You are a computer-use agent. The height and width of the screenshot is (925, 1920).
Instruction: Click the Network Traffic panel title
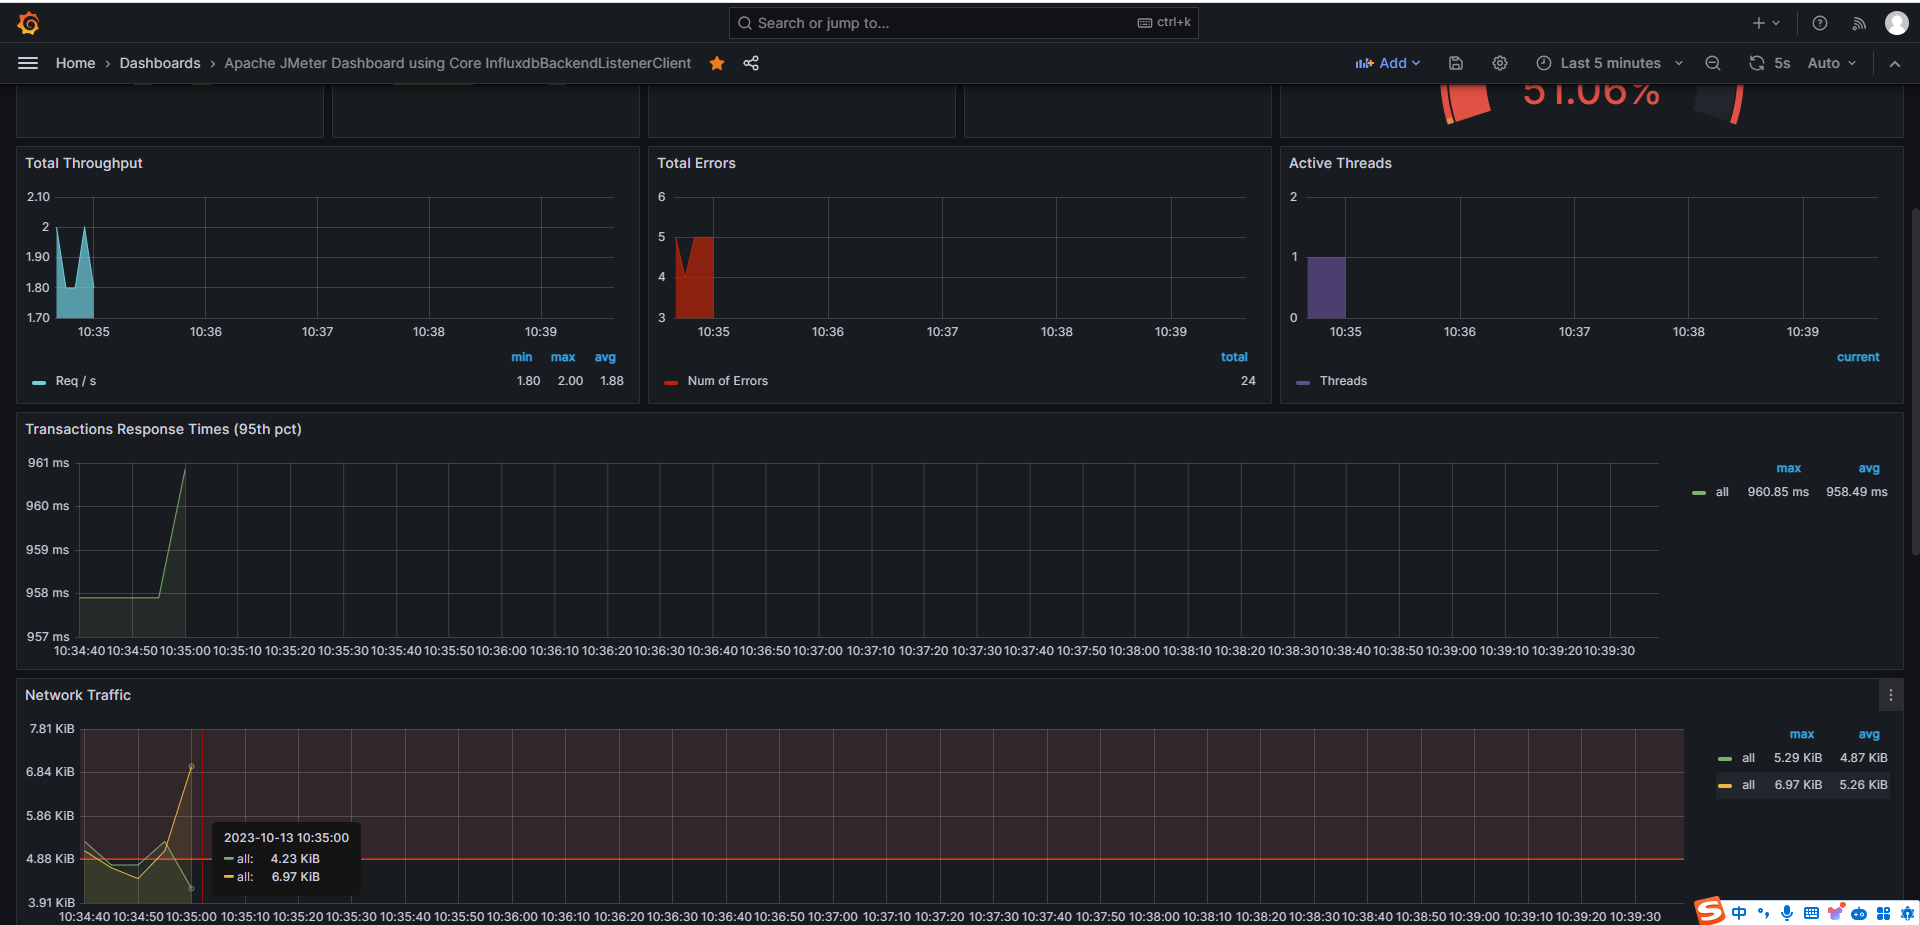(78, 695)
